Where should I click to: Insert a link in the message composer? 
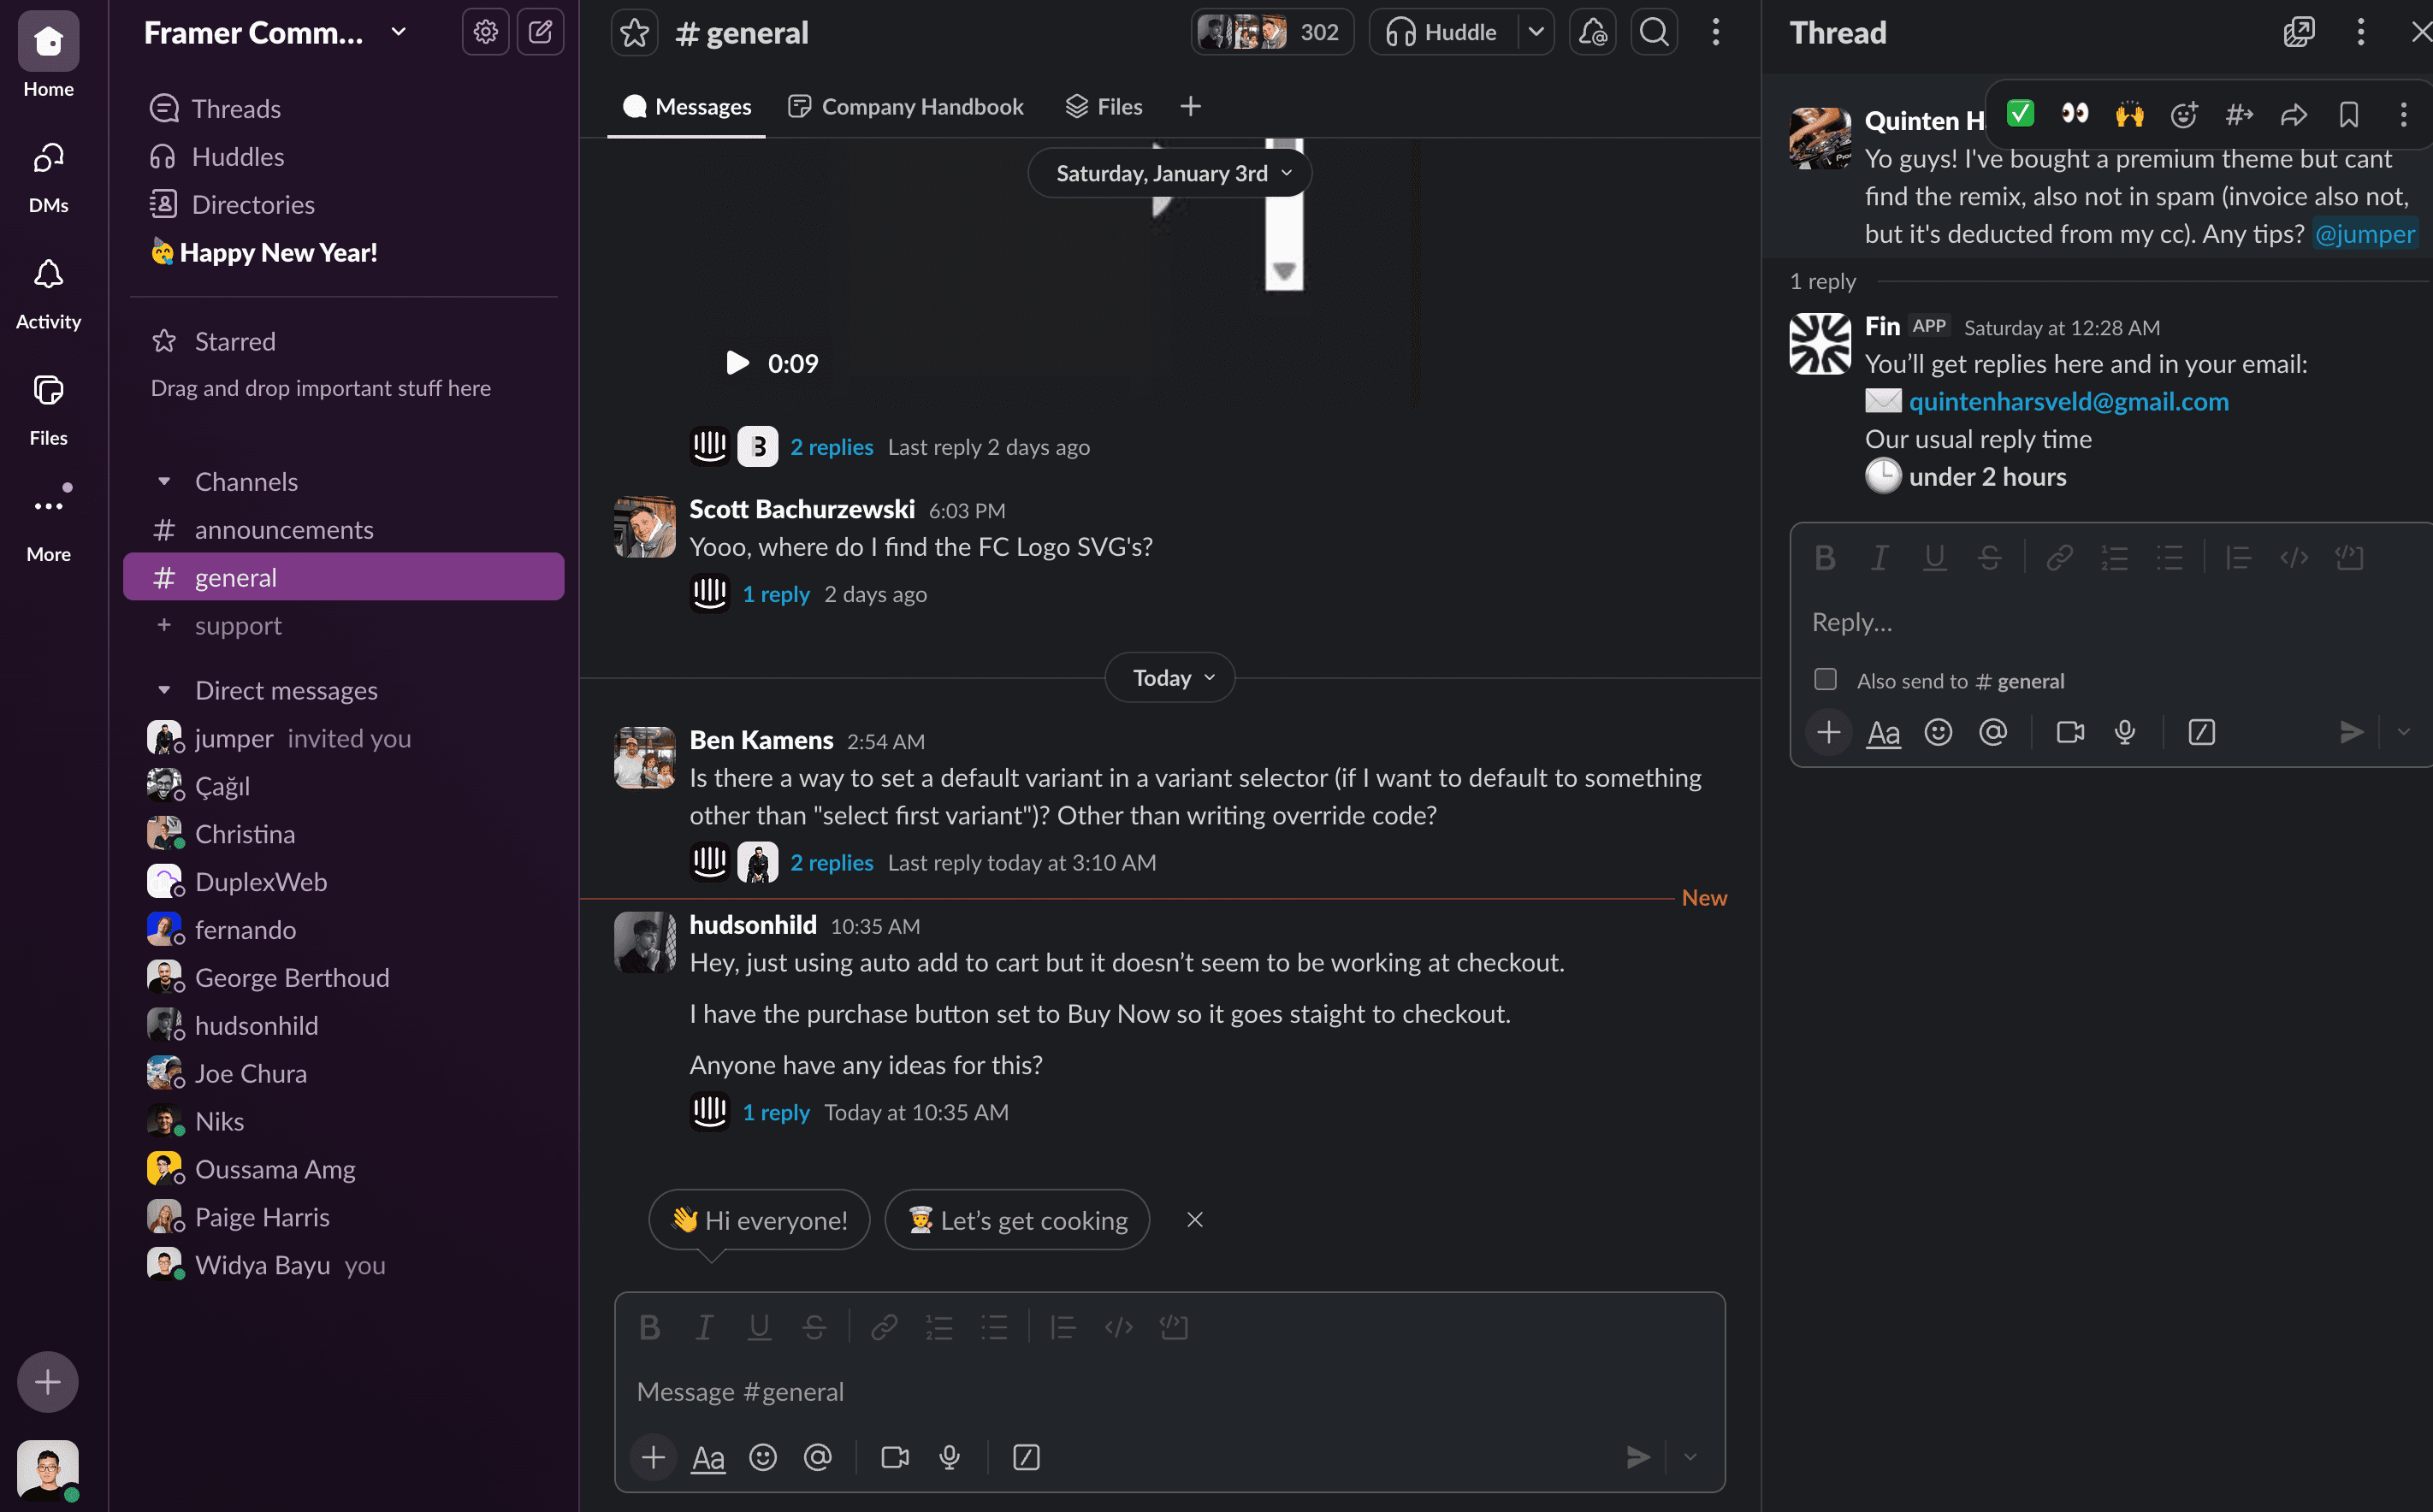(x=884, y=1327)
